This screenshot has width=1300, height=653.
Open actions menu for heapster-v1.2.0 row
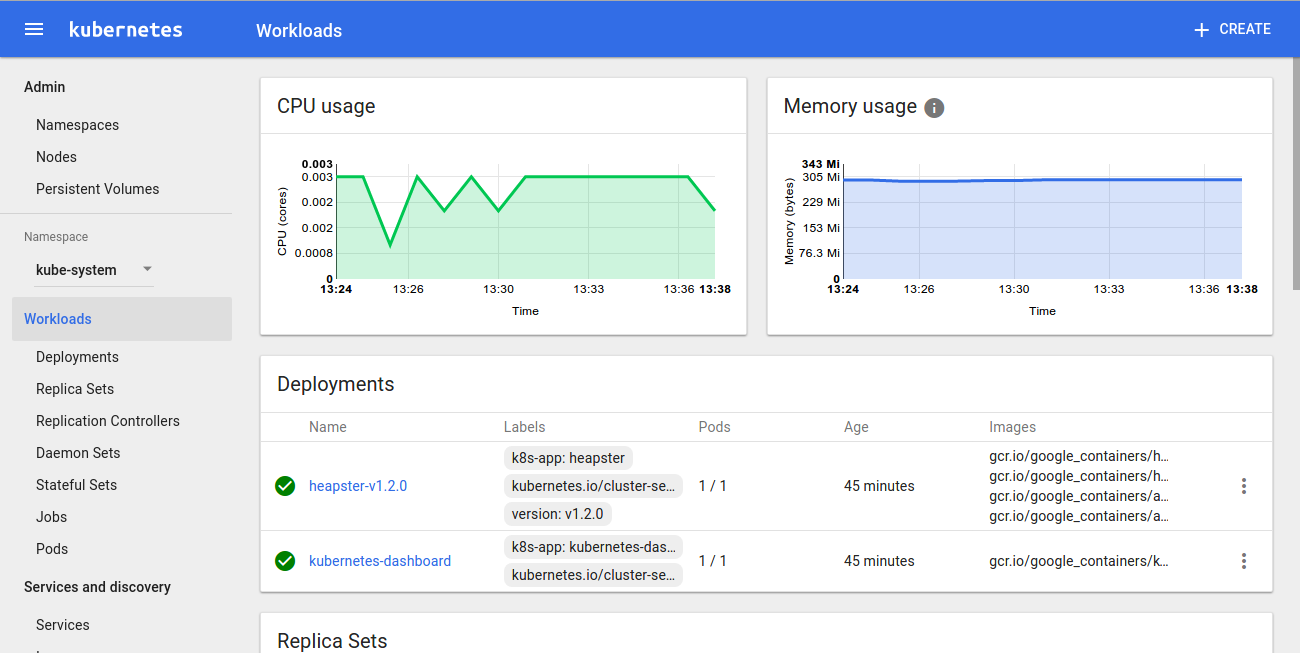[1244, 486]
